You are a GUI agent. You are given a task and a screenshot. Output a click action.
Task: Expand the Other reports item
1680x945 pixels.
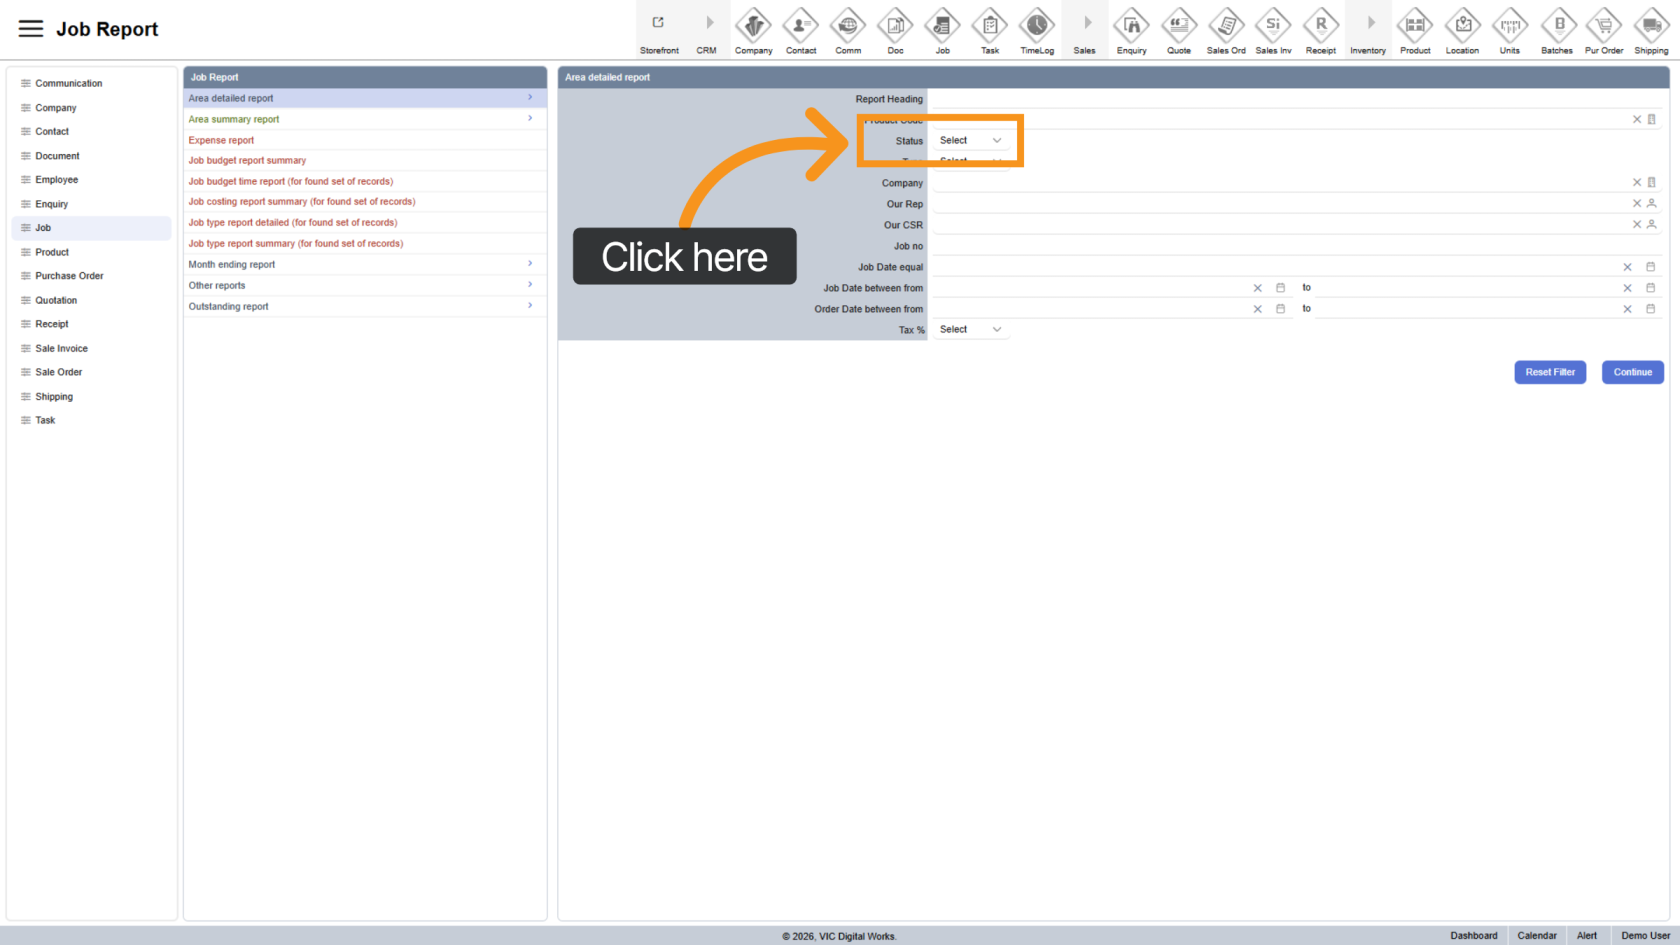pos(530,285)
